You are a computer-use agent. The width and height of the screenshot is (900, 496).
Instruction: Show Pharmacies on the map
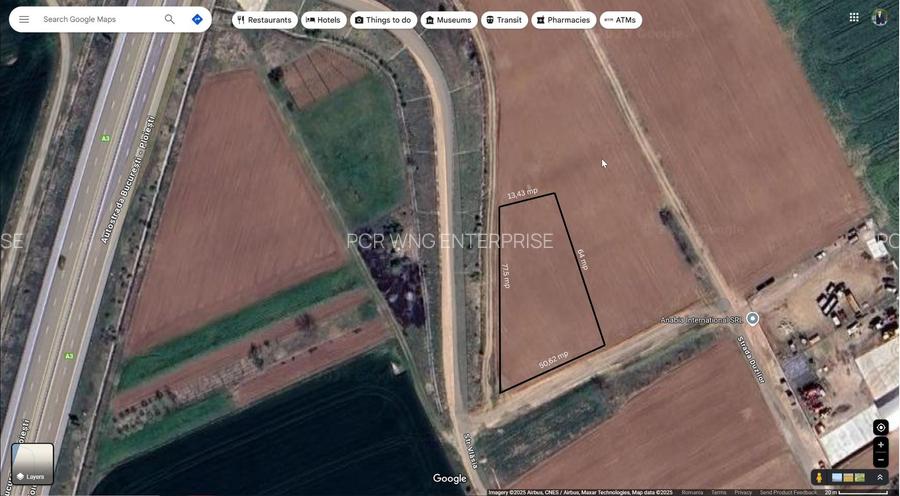point(563,20)
